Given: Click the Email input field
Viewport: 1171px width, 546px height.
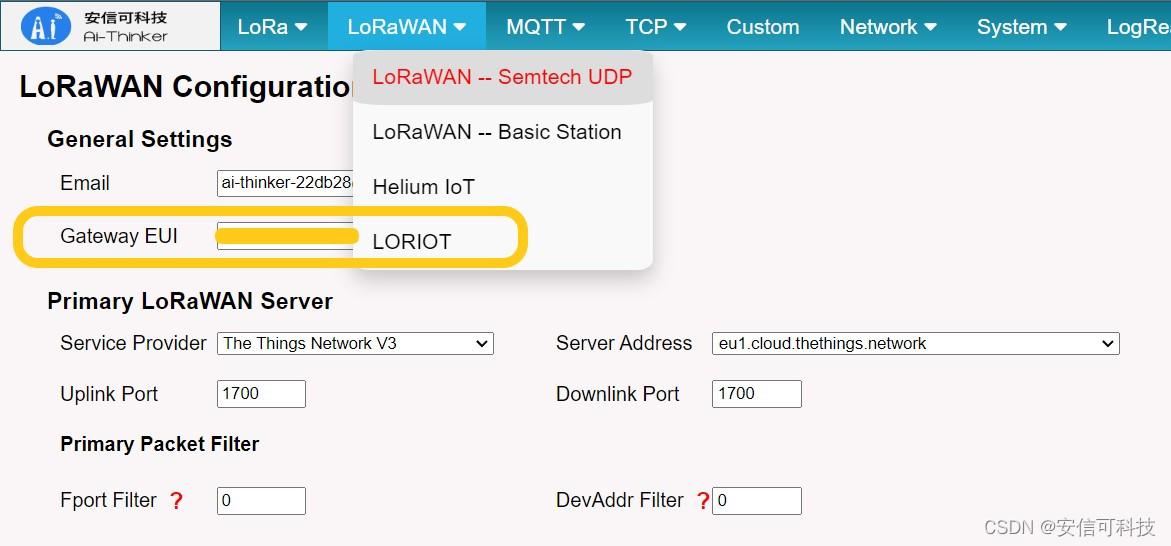Looking at the screenshot, I should click(x=285, y=183).
